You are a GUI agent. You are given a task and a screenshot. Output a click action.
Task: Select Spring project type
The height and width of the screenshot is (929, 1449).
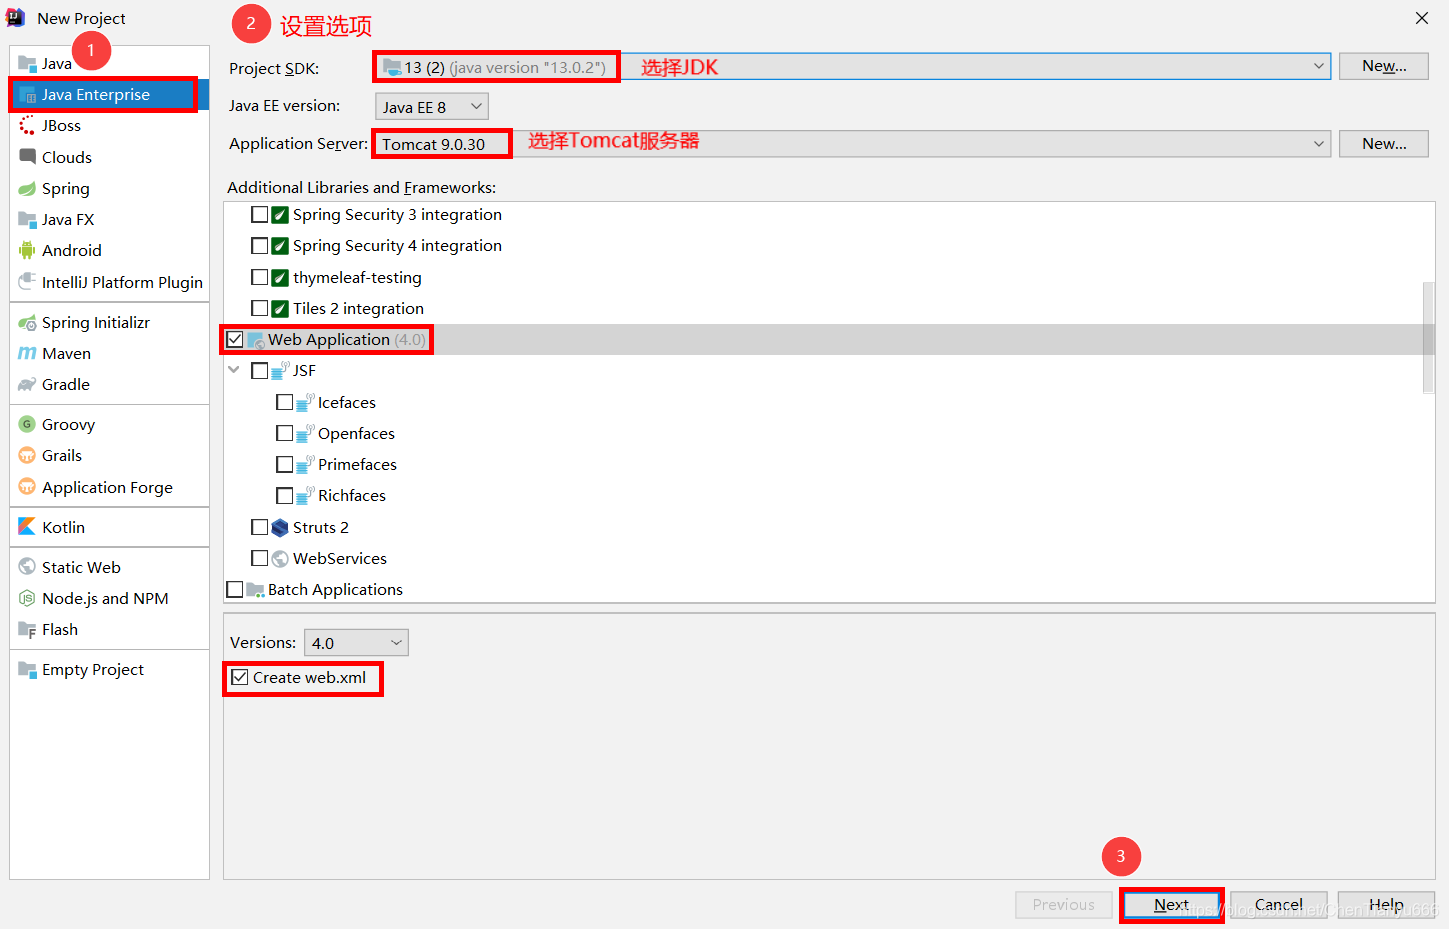(x=109, y=189)
